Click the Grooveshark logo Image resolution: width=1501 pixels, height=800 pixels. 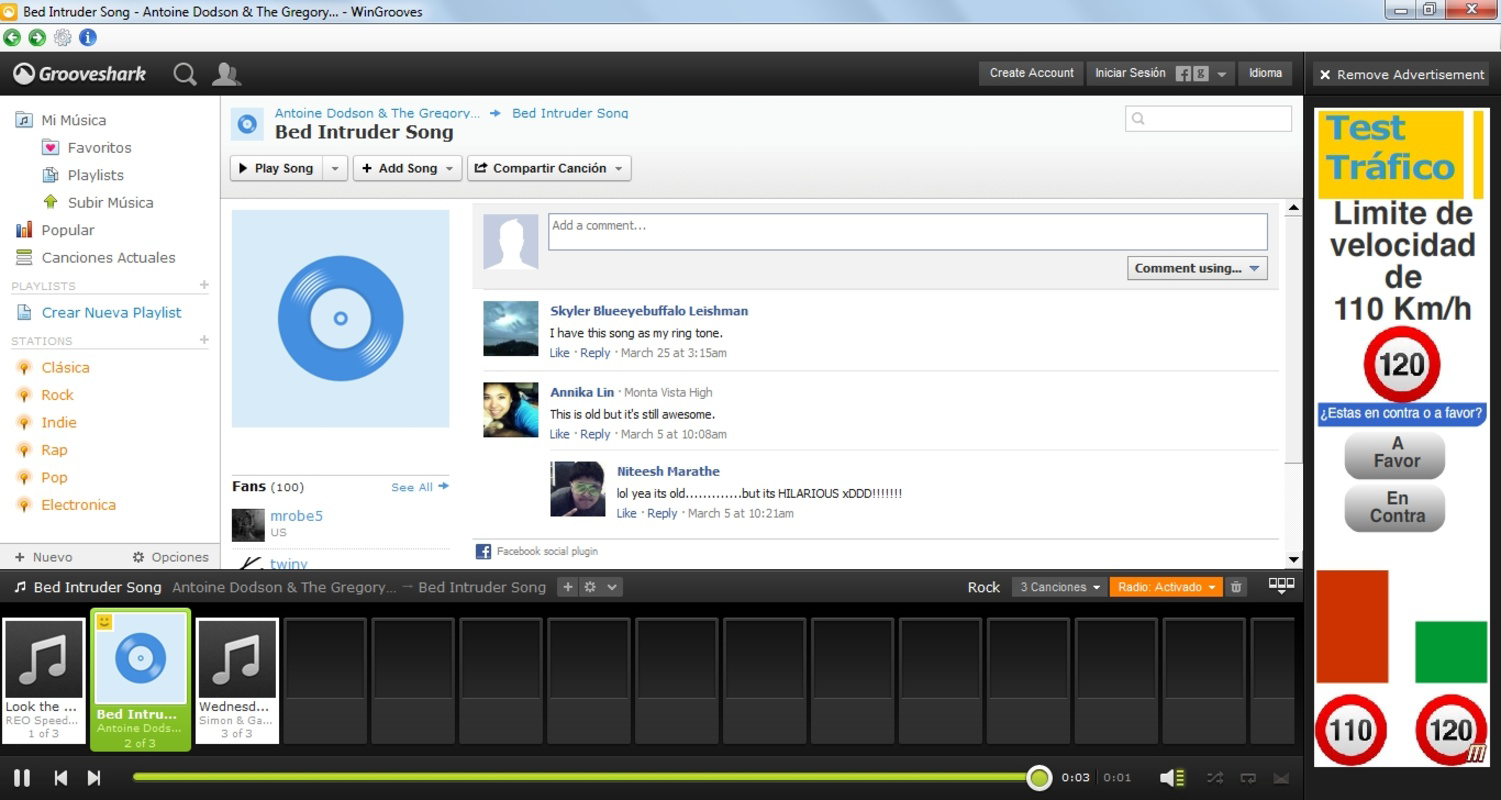point(79,74)
